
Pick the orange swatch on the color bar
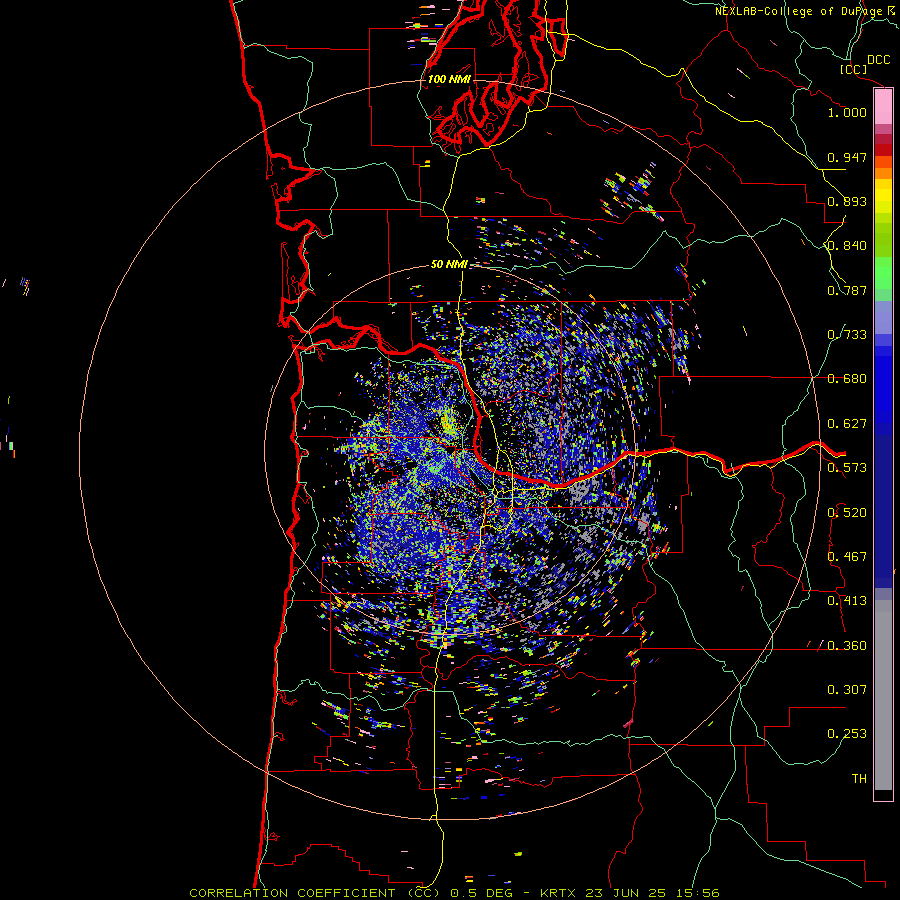(x=883, y=173)
